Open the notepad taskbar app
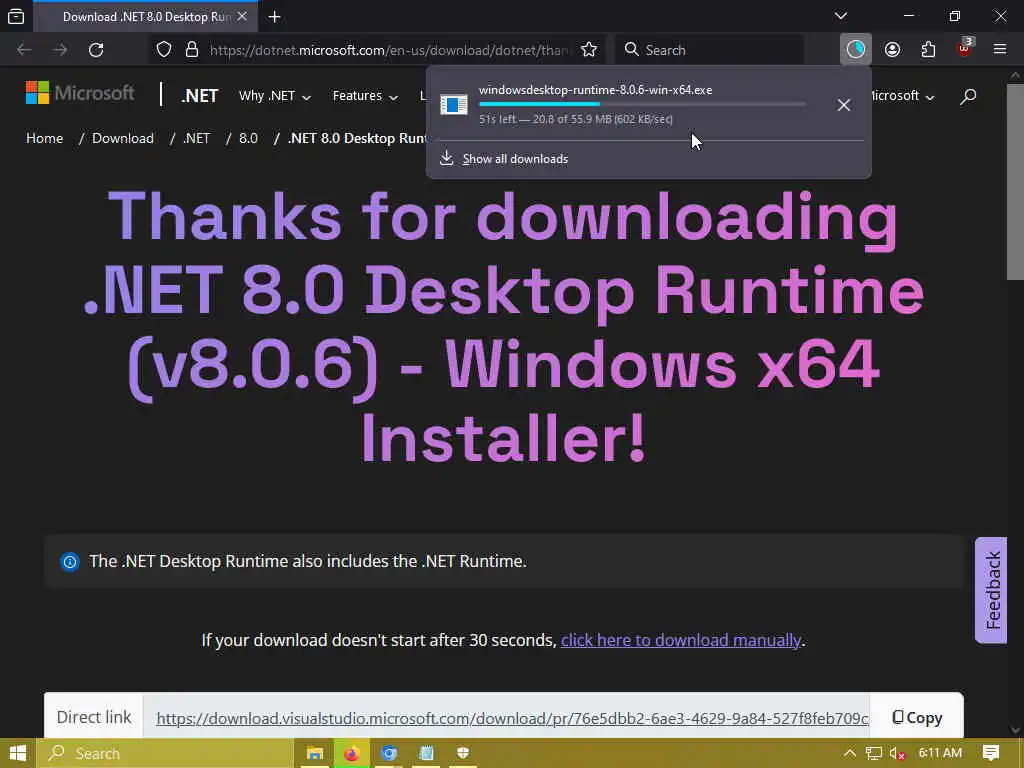Image resolution: width=1024 pixels, height=768 pixels. [426, 754]
